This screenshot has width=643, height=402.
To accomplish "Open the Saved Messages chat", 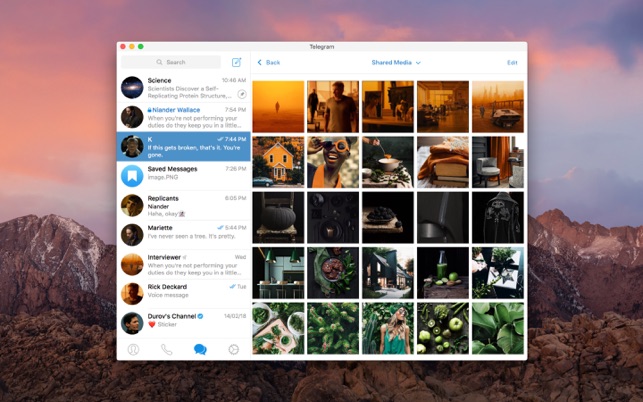I will click(x=184, y=176).
